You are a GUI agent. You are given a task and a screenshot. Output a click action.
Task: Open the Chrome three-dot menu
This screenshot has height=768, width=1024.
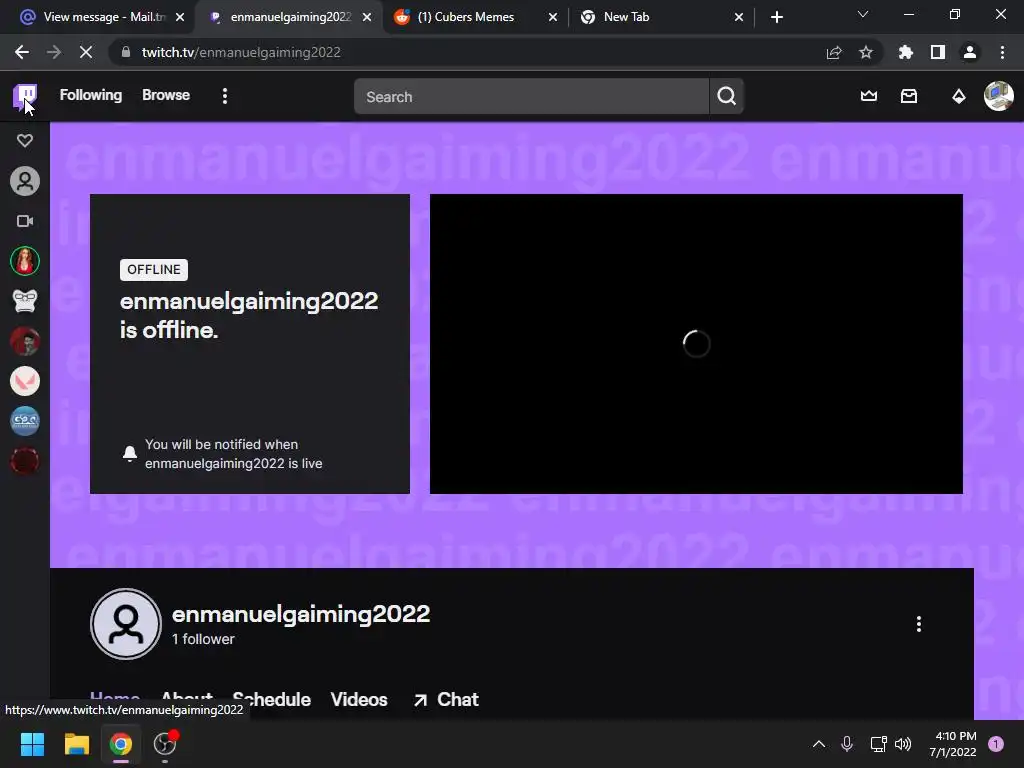click(x=1002, y=52)
